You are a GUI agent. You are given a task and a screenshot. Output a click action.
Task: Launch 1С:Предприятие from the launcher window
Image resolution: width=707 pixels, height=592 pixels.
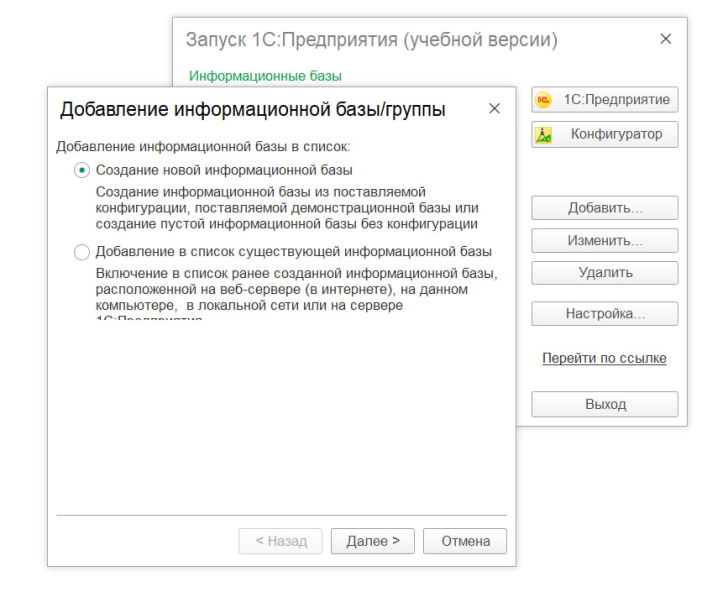pyautogui.click(x=605, y=99)
